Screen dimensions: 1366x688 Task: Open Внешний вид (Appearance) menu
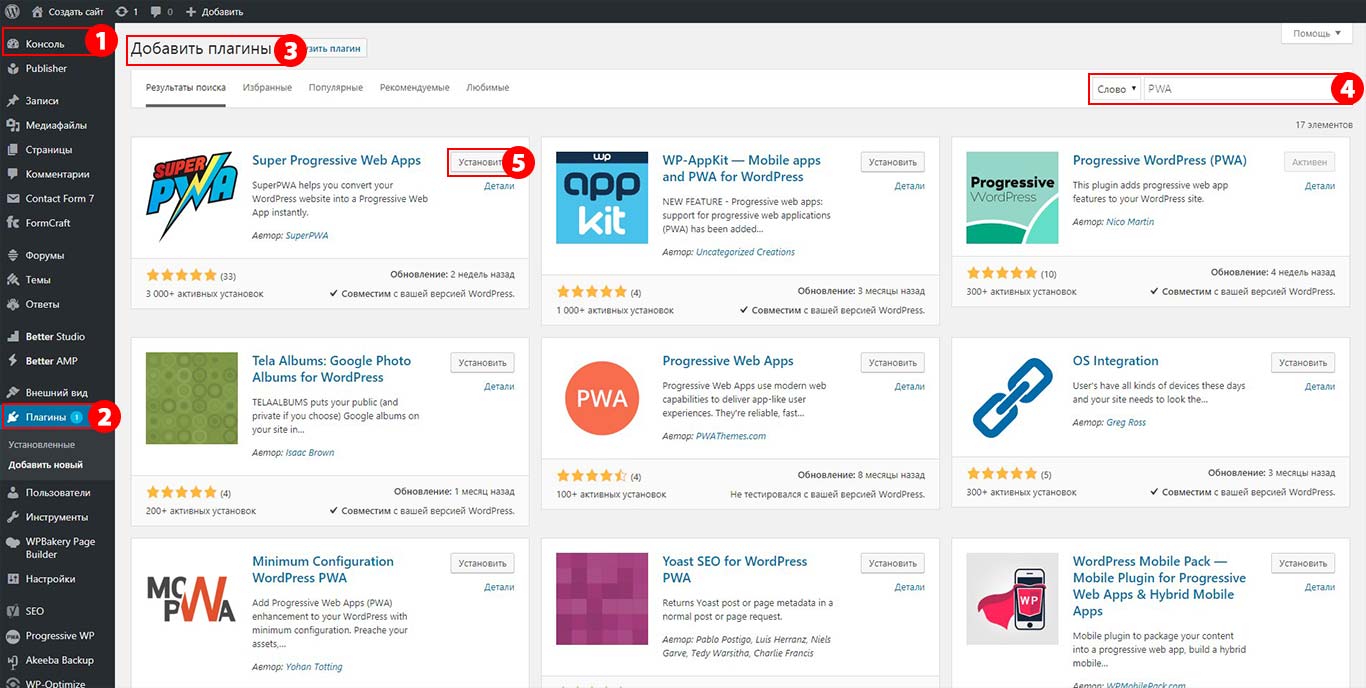point(57,393)
